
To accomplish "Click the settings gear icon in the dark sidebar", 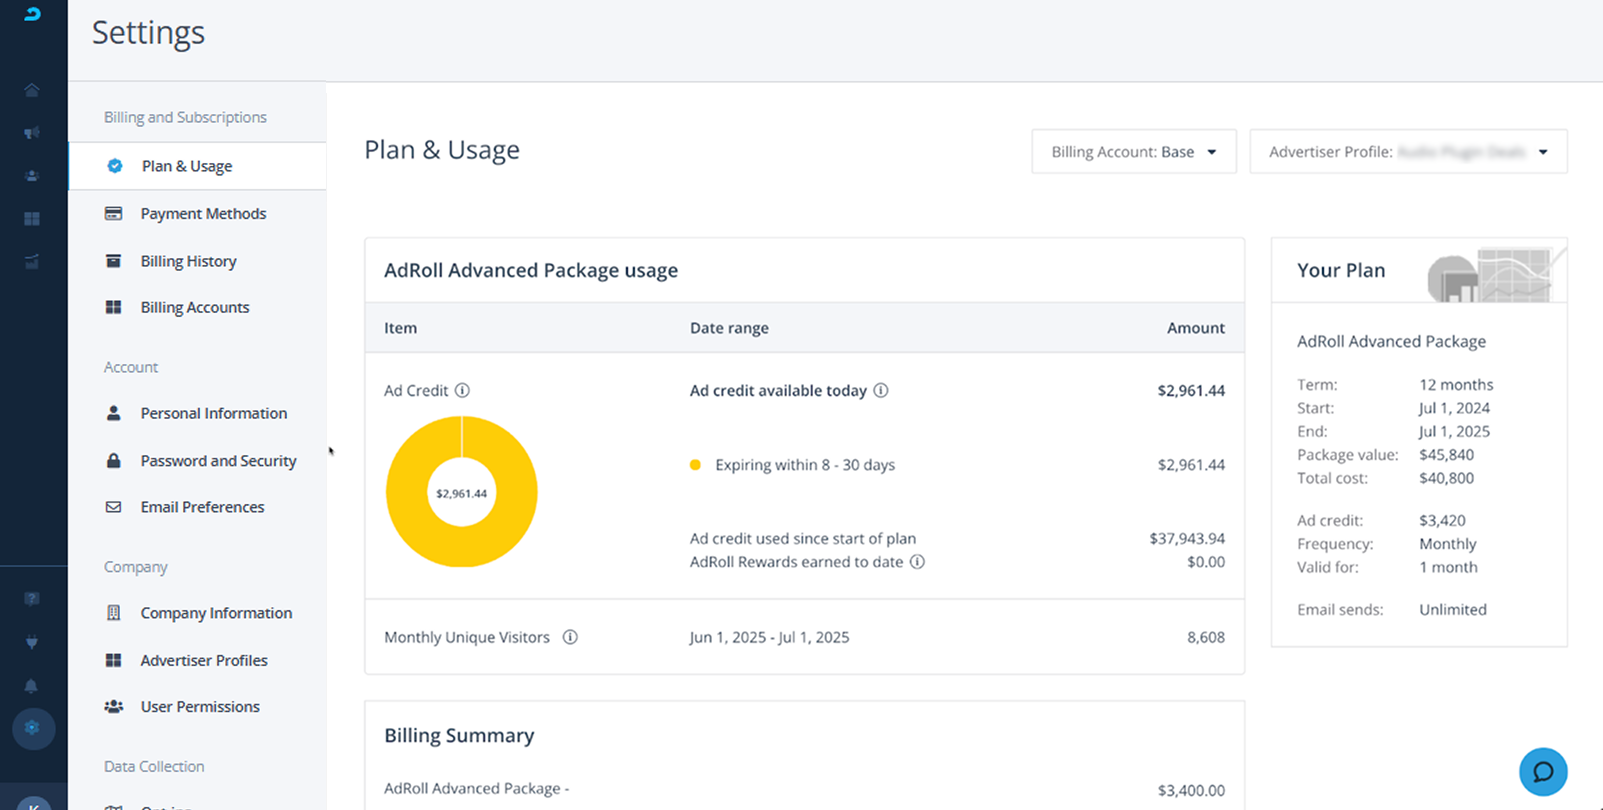I will 32,728.
